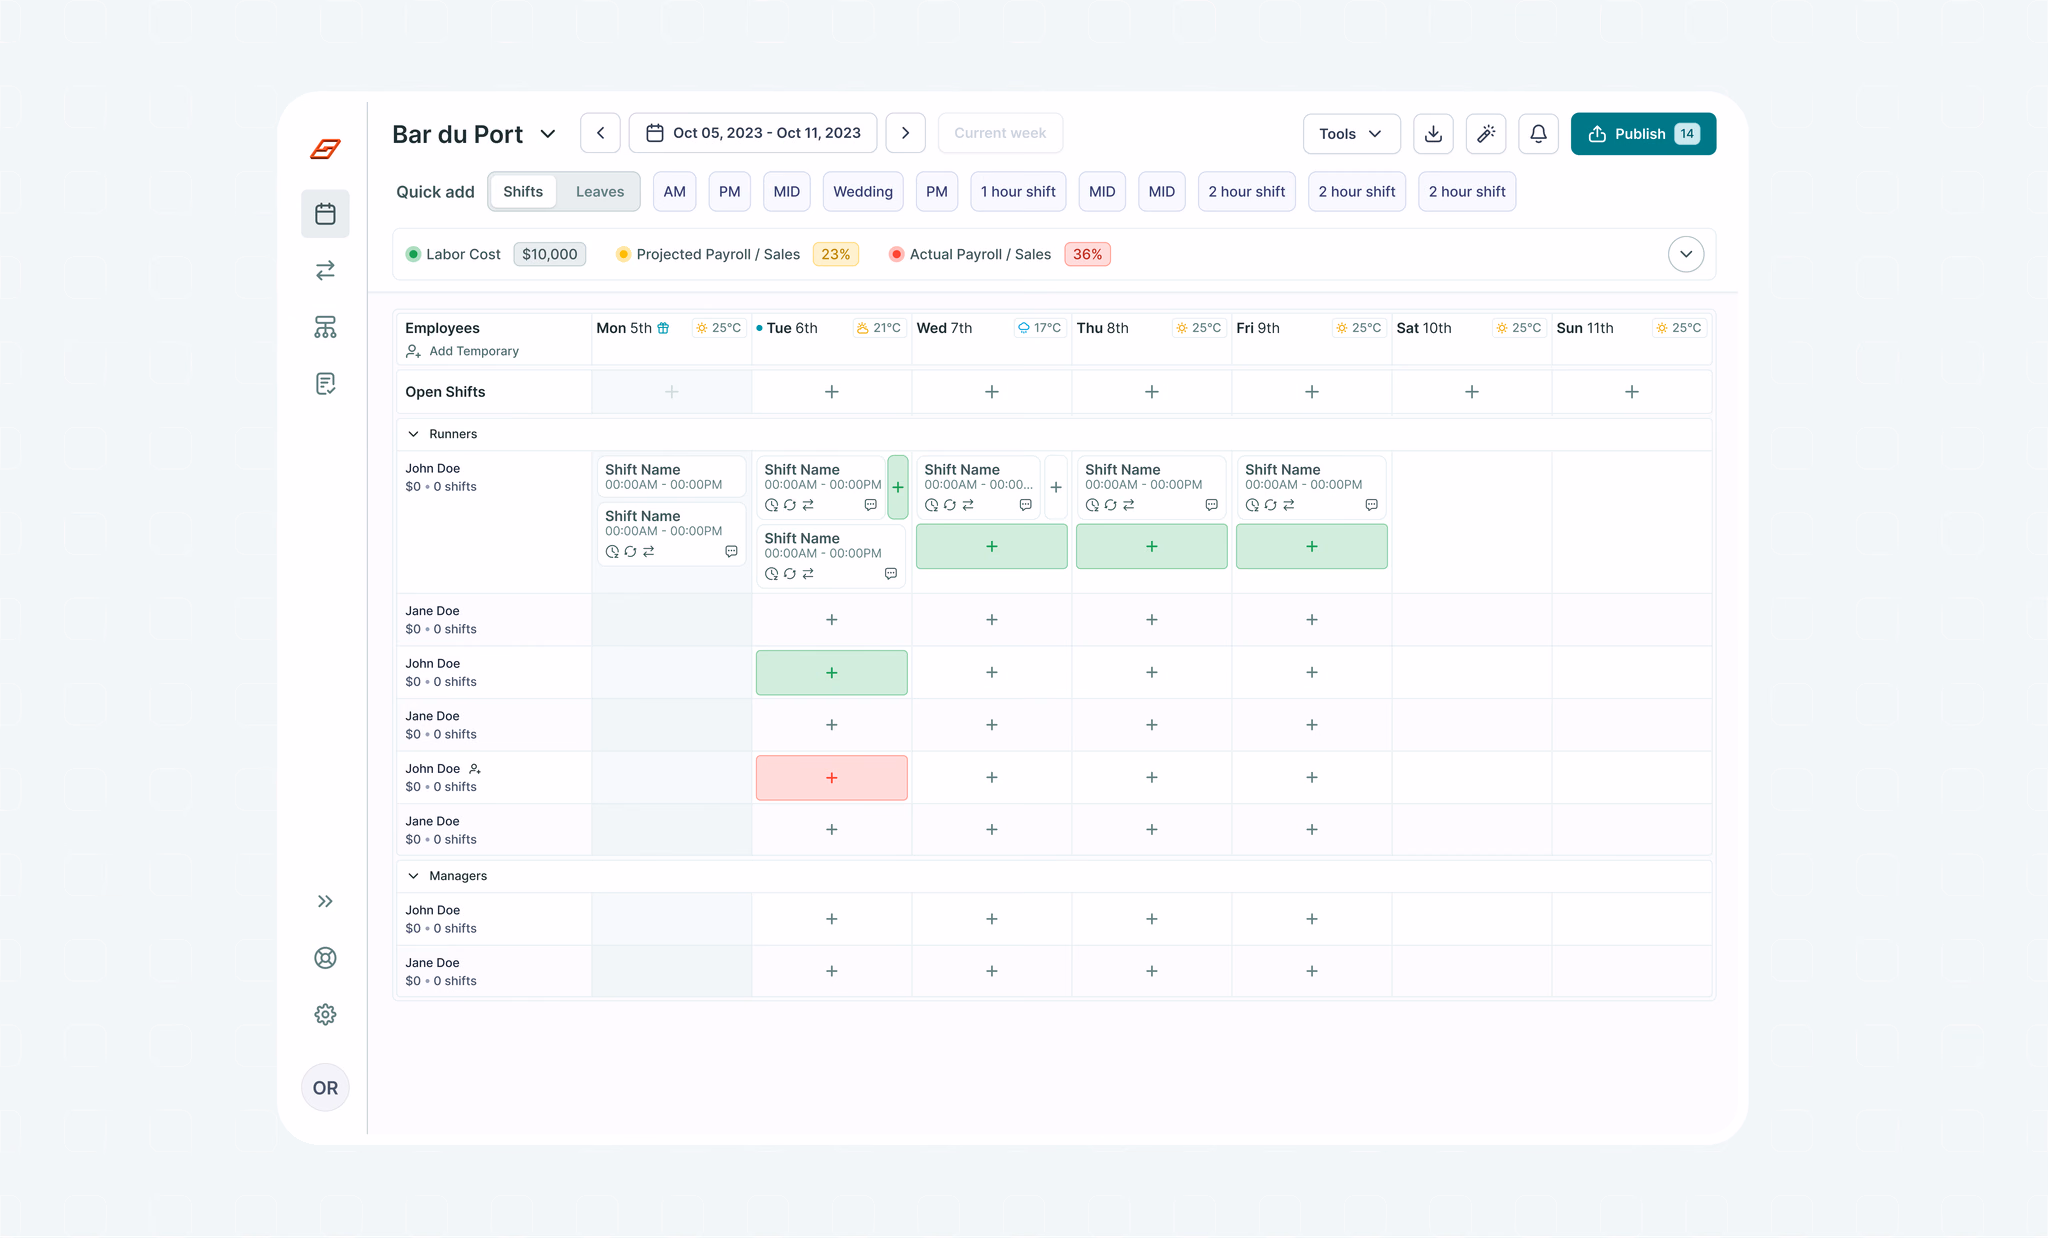Viewport: 2048px width, 1238px height.
Task: Click the narrow green plus beside Tue 6th shift
Action: (x=898, y=487)
